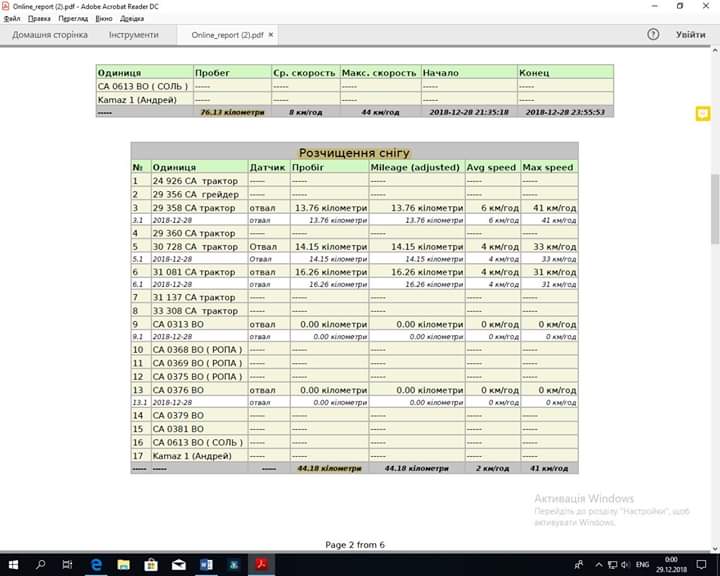Switch to Інструменти tab
The width and height of the screenshot is (720, 576).
134,35
